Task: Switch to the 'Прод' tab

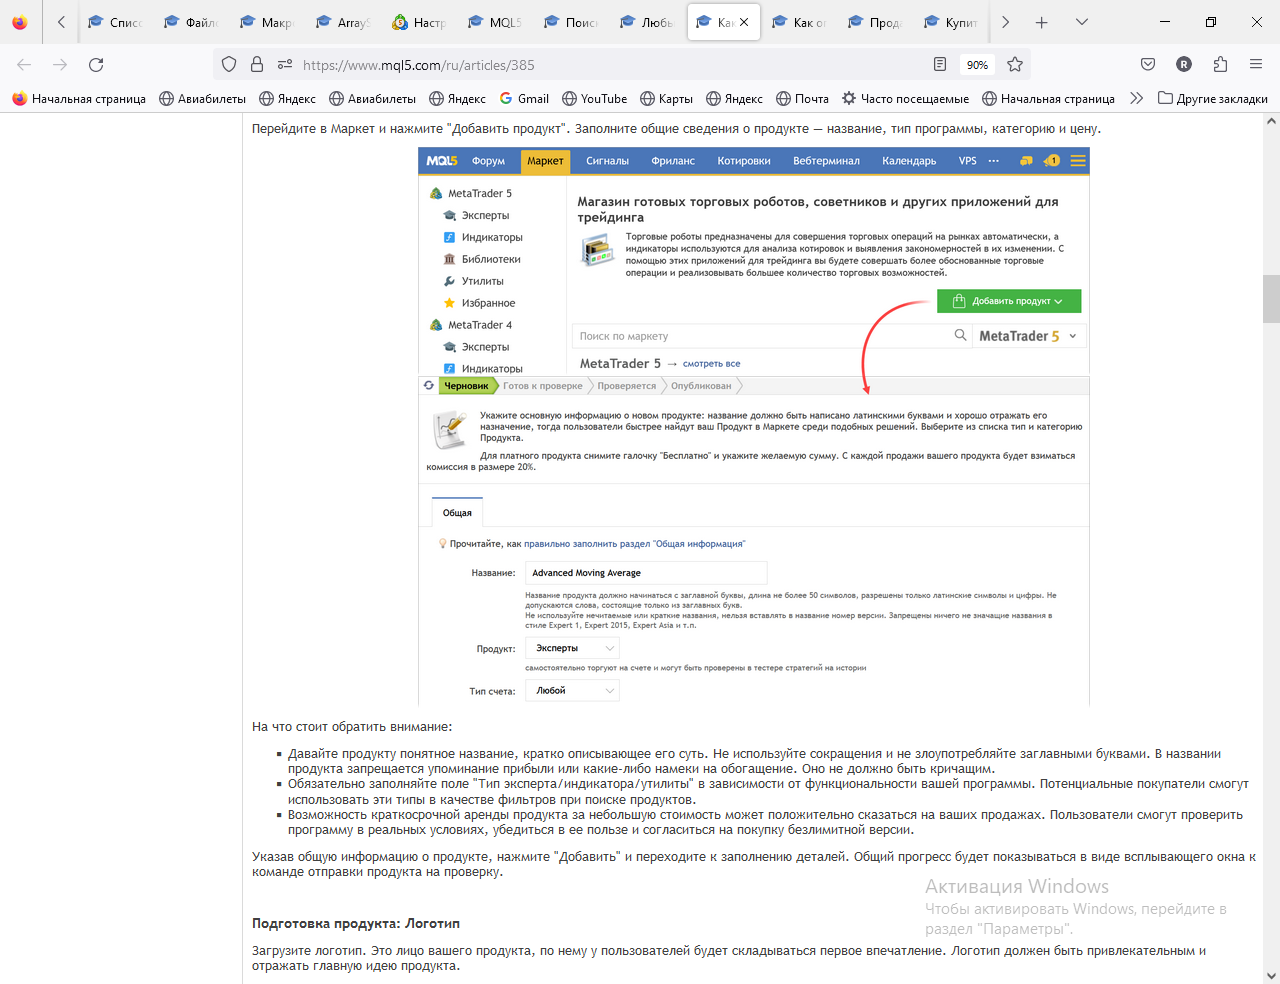Action: tap(876, 22)
